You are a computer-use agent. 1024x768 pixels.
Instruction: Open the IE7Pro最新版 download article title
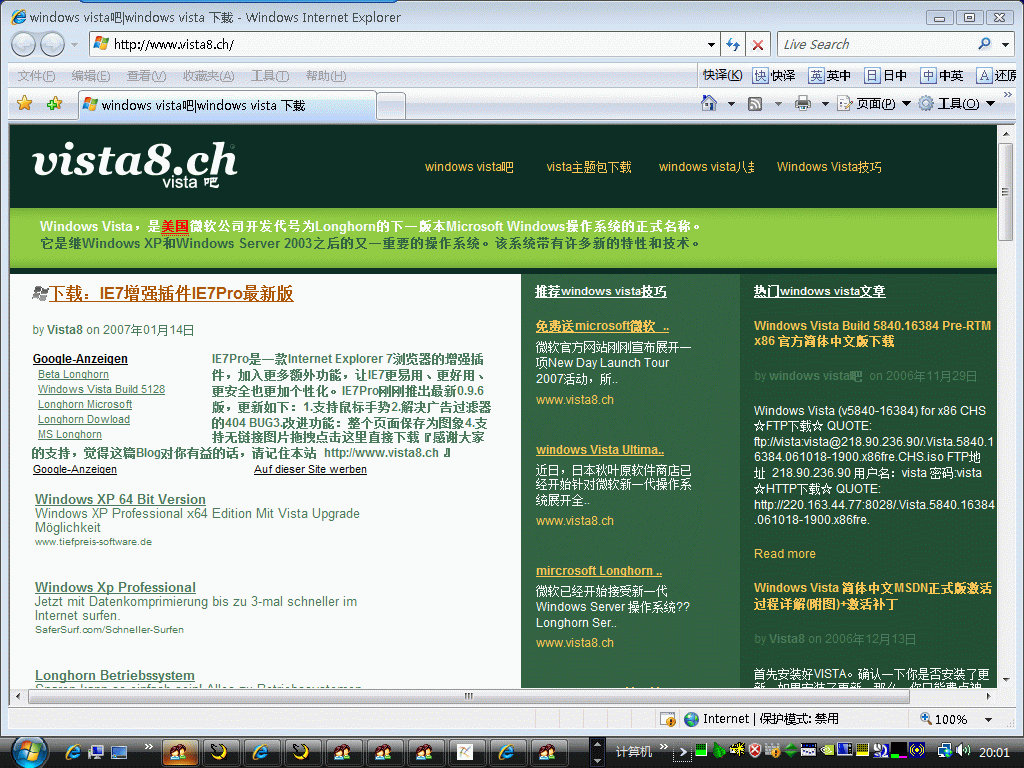coord(171,294)
